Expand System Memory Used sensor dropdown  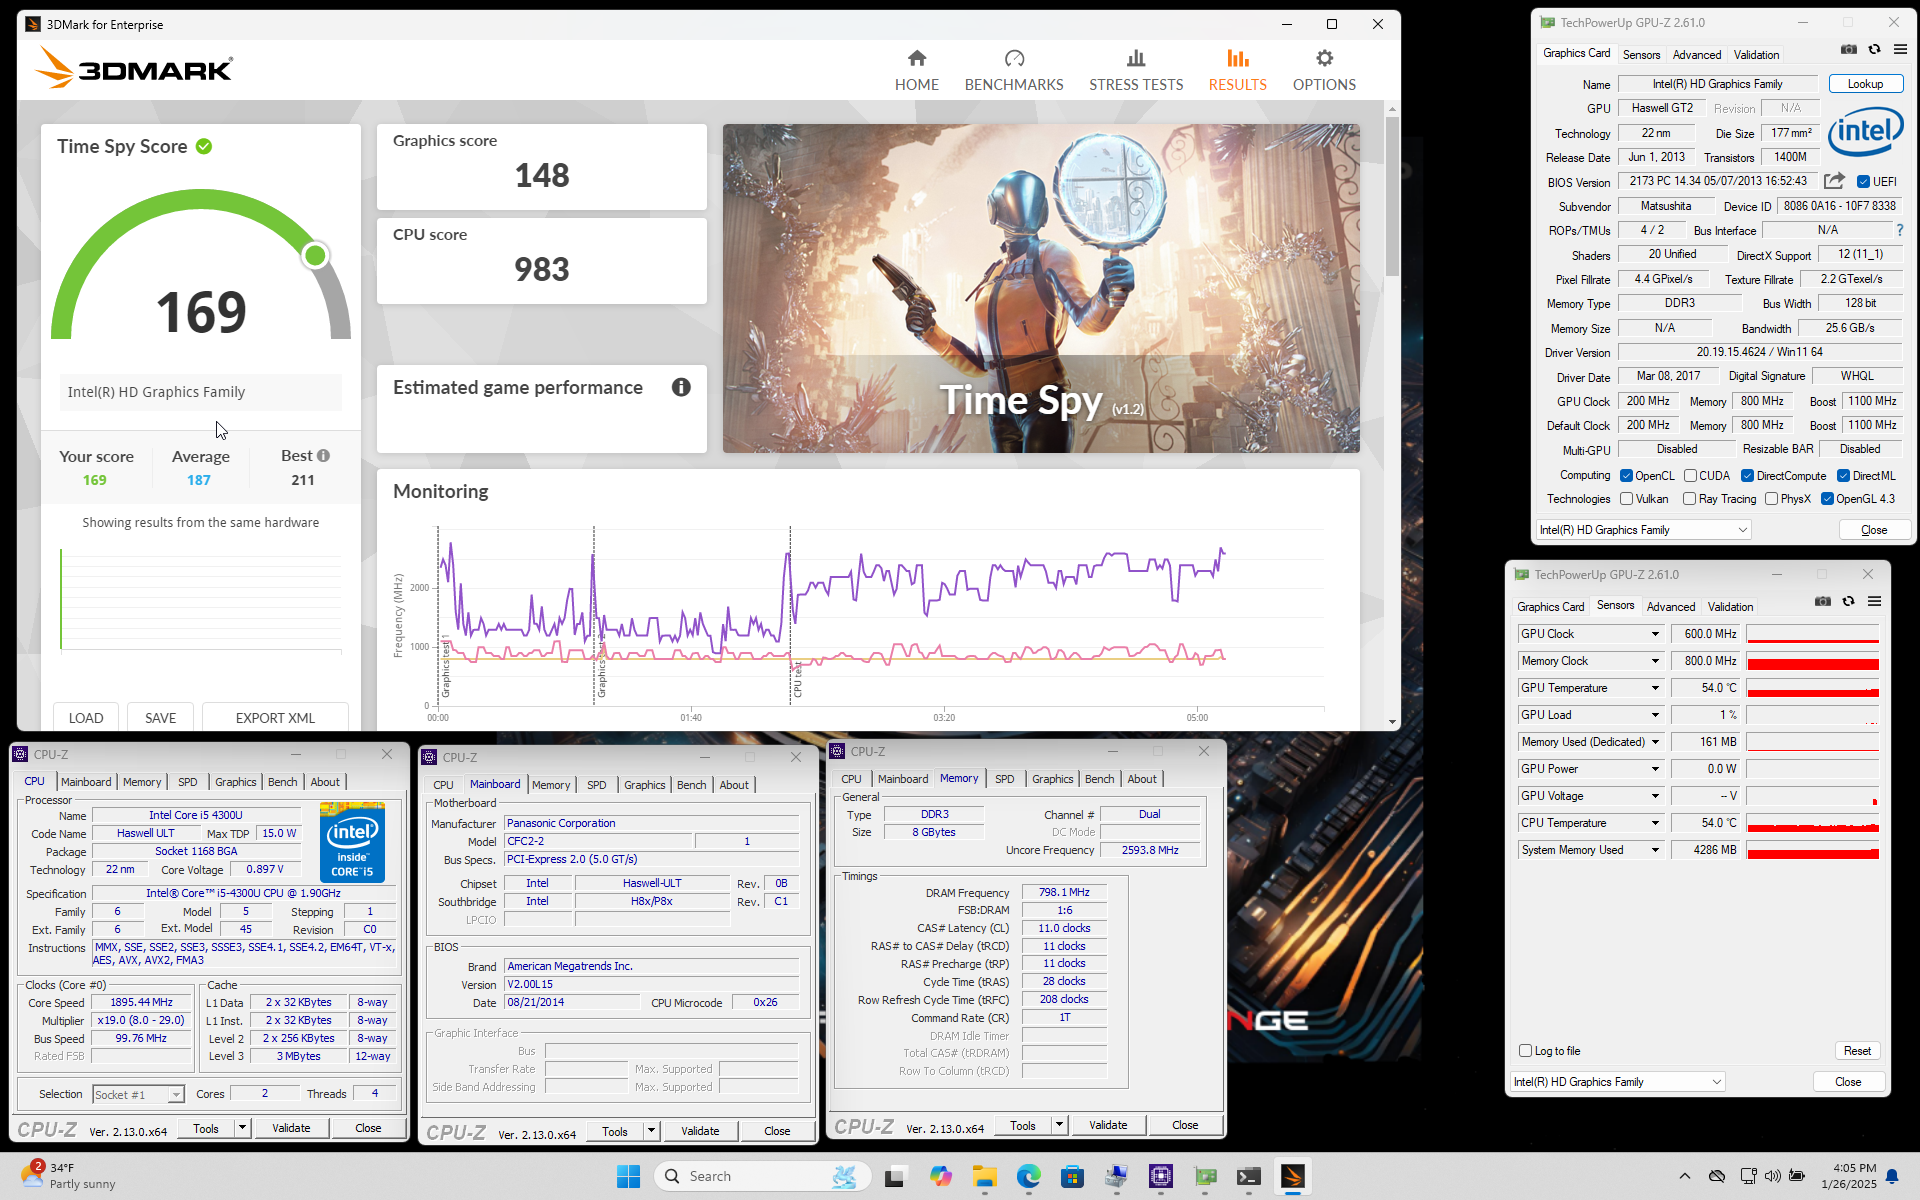pos(1655,850)
